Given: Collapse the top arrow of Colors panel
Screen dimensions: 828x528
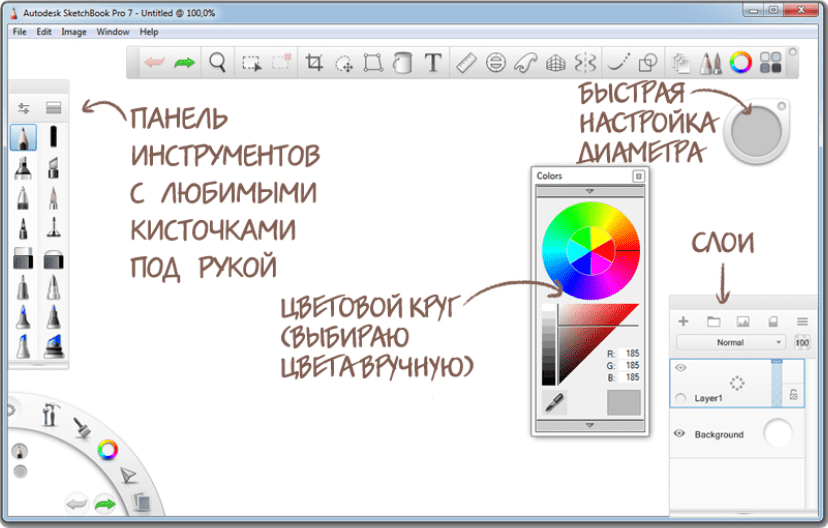Looking at the screenshot, I should point(589,190).
